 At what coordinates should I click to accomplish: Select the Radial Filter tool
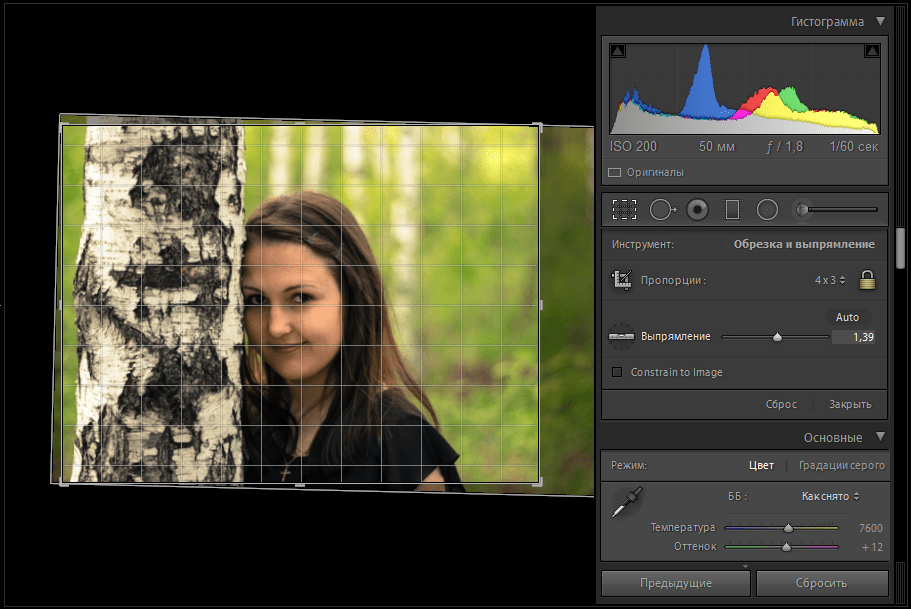coord(767,209)
